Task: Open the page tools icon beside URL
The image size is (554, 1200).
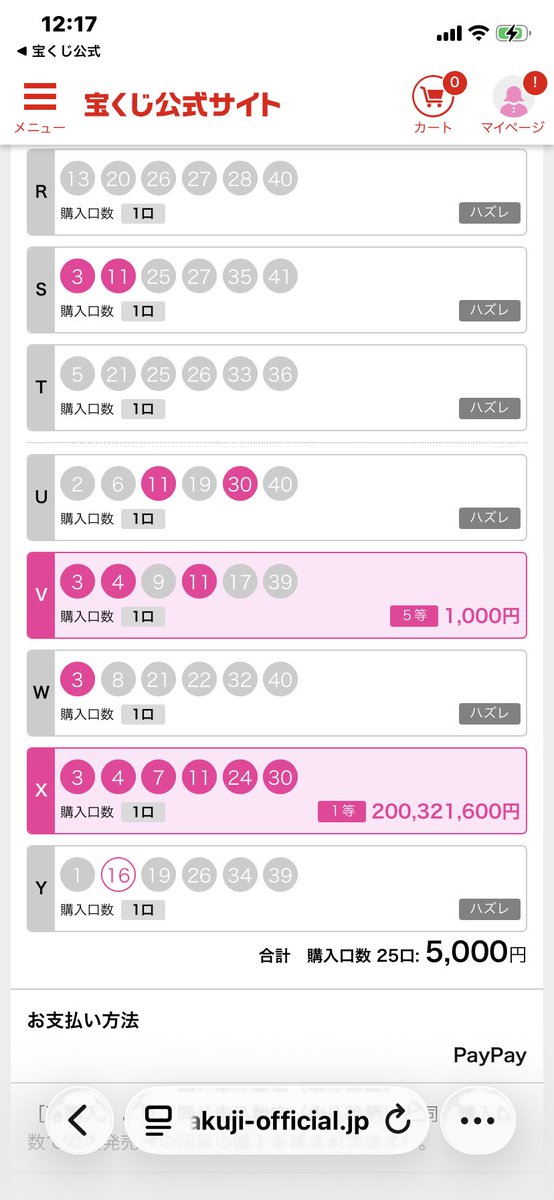Action: tap(155, 1119)
